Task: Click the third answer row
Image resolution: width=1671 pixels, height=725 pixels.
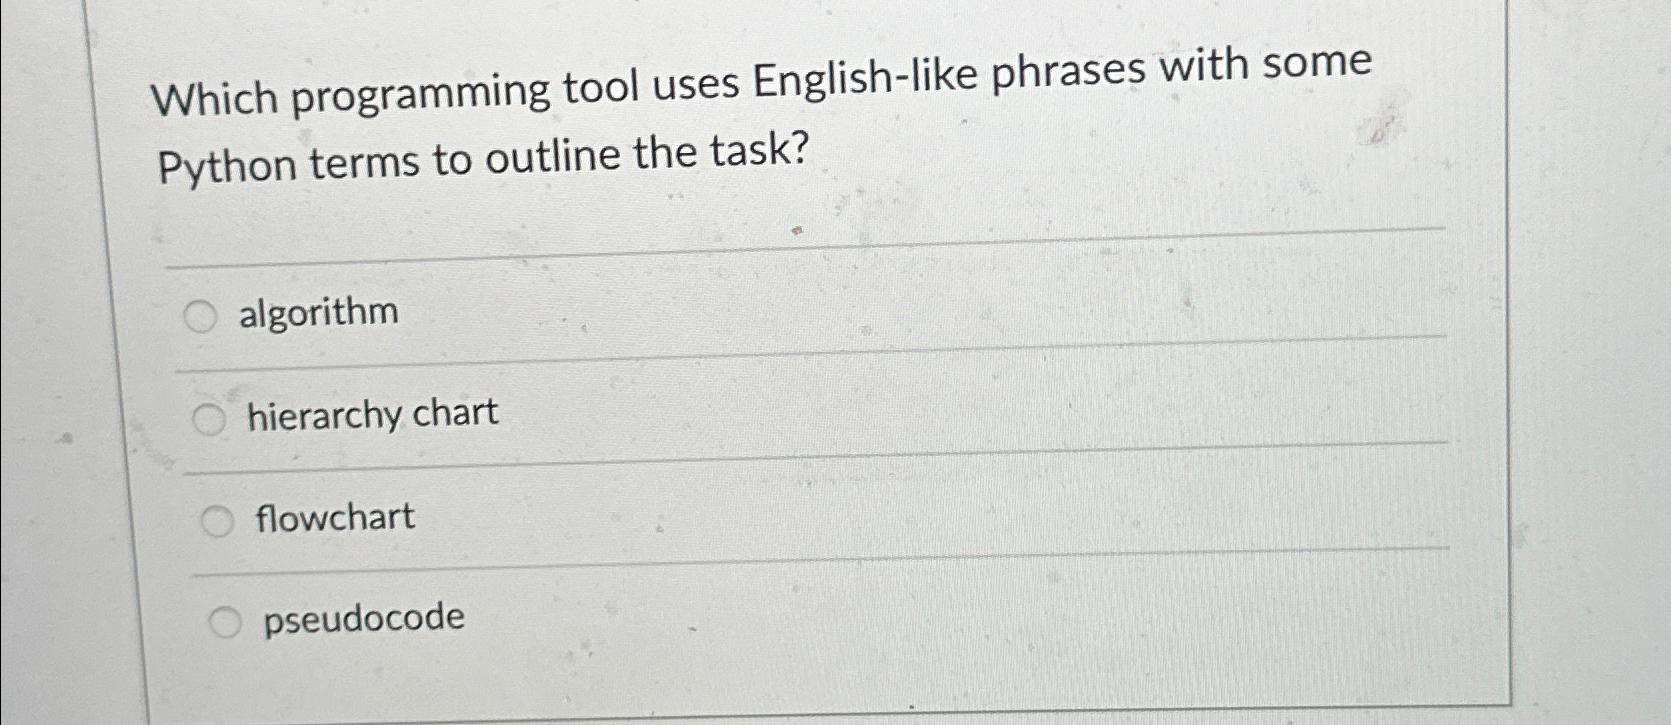Action: click(x=700, y=518)
